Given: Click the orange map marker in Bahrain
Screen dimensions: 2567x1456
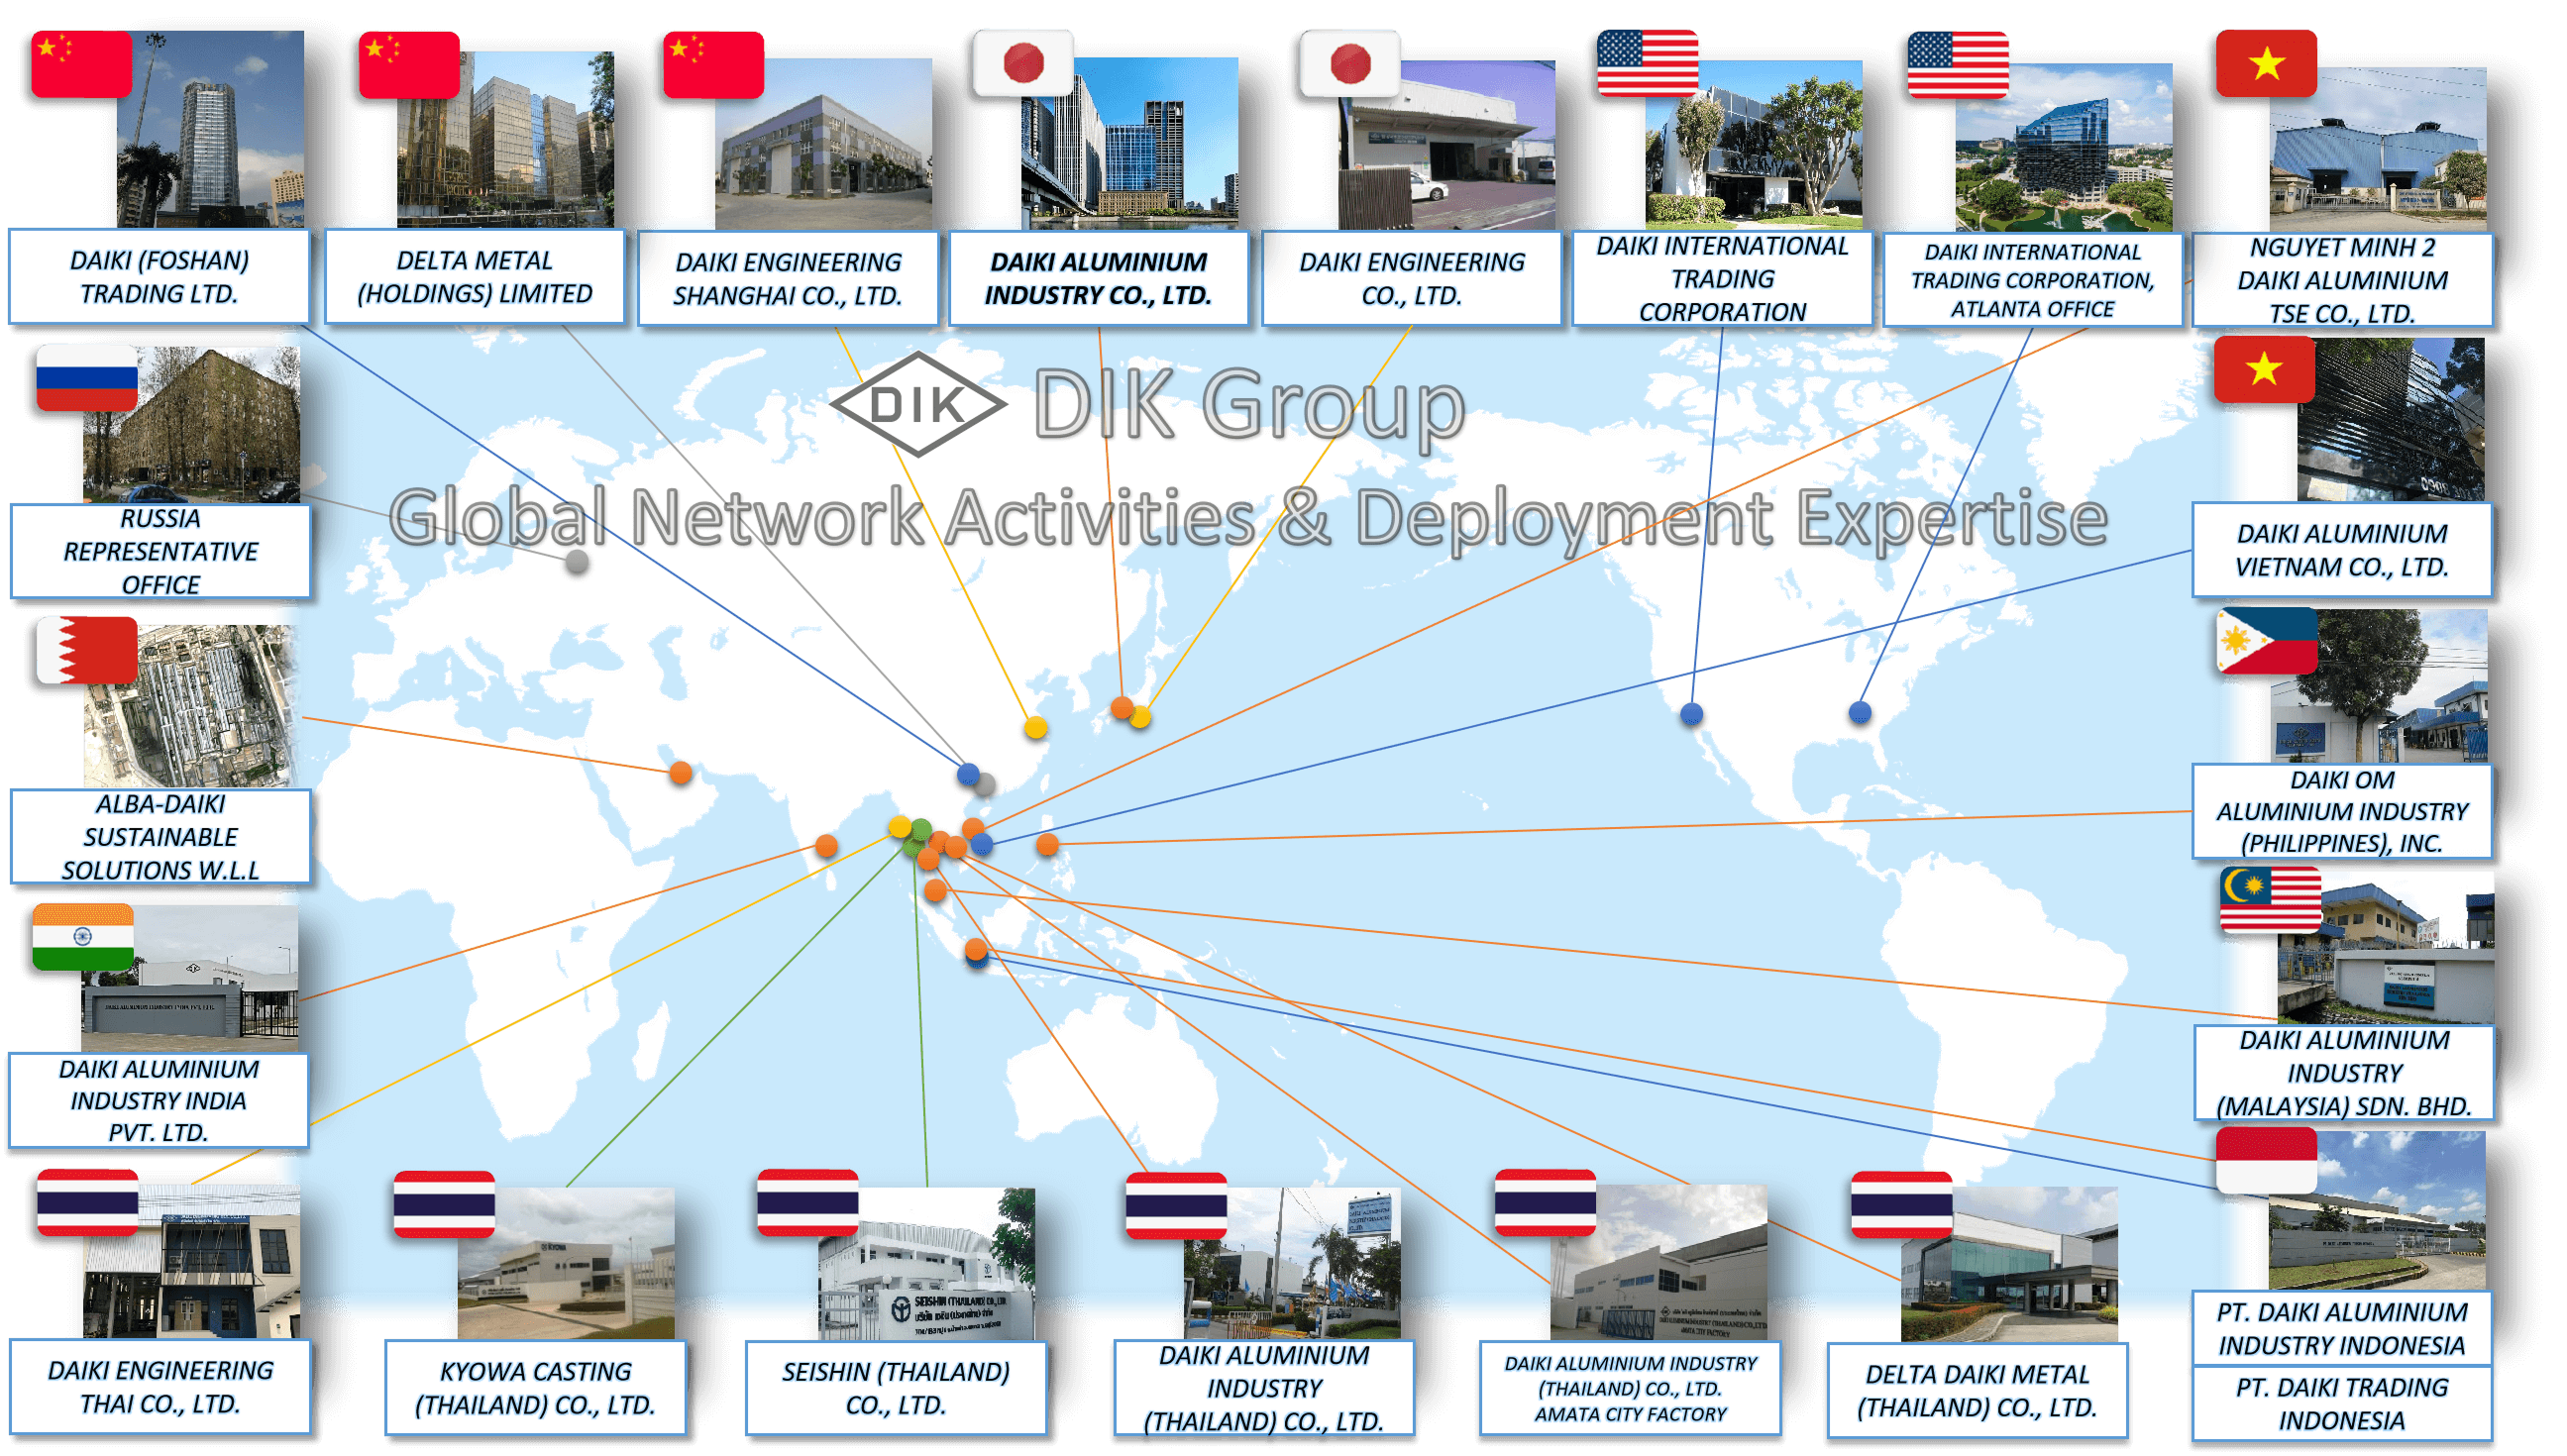Looking at the screenshot, I should pos(680,772).
